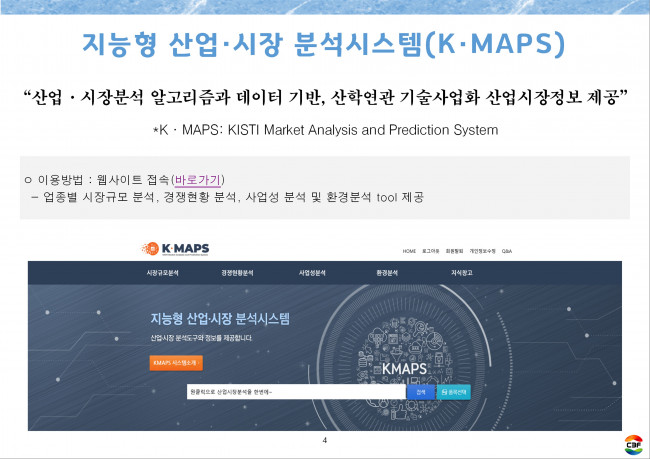Open the 바로가기 website link
650x459 pixels.
pyautogui.click(x=198, y=180)
